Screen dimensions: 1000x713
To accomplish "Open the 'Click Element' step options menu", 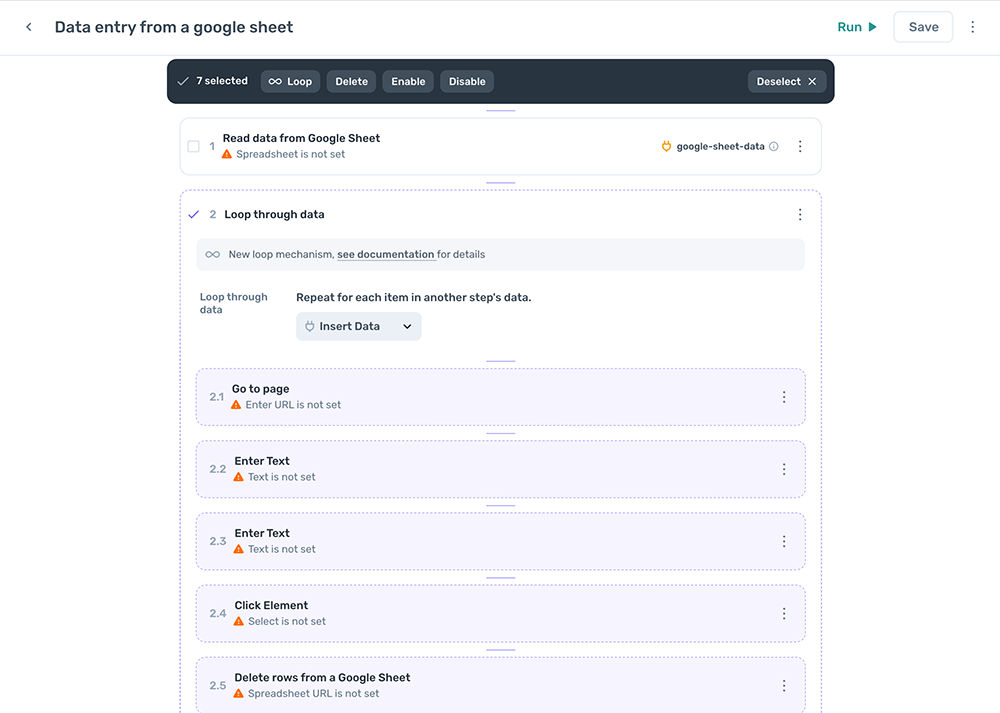I will click(784, 613).
